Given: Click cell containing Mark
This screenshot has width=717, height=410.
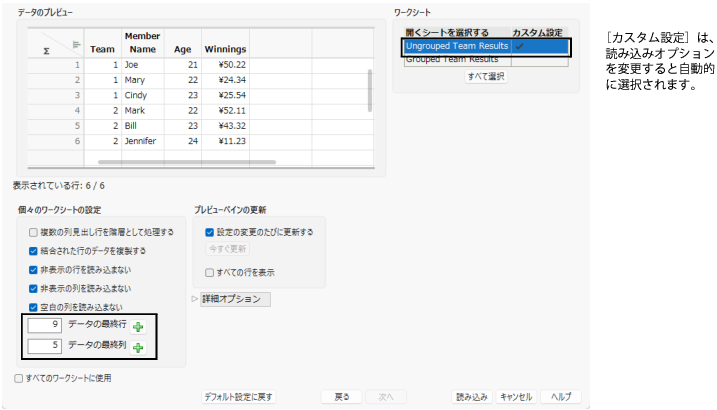Looking at the screenshot, I should (143, 111).
